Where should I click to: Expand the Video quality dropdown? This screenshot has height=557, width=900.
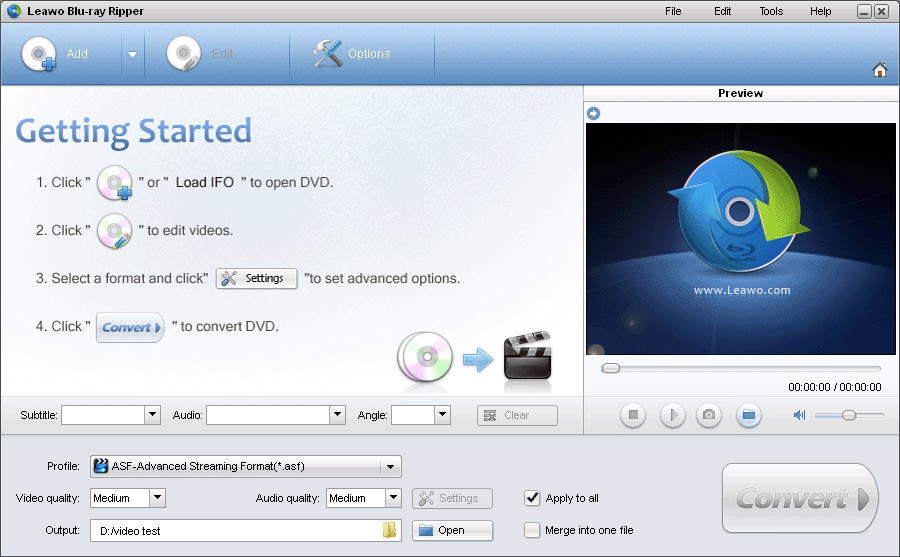(157, 498)
